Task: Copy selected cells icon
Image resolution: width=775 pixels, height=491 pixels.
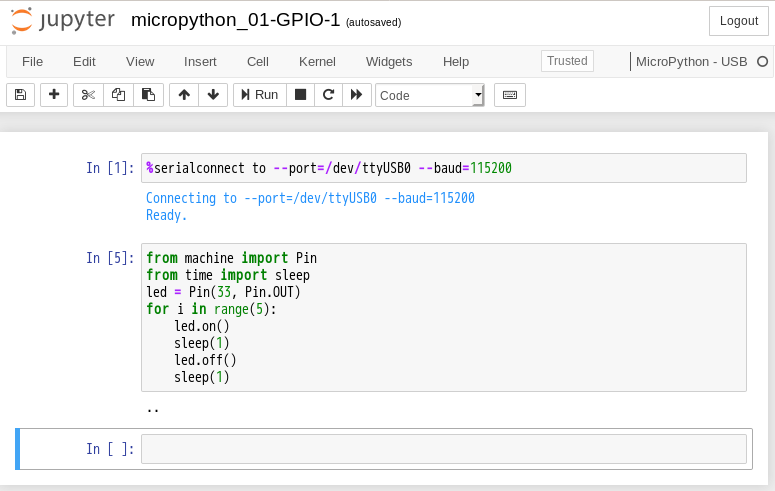Action: [118, 95]
